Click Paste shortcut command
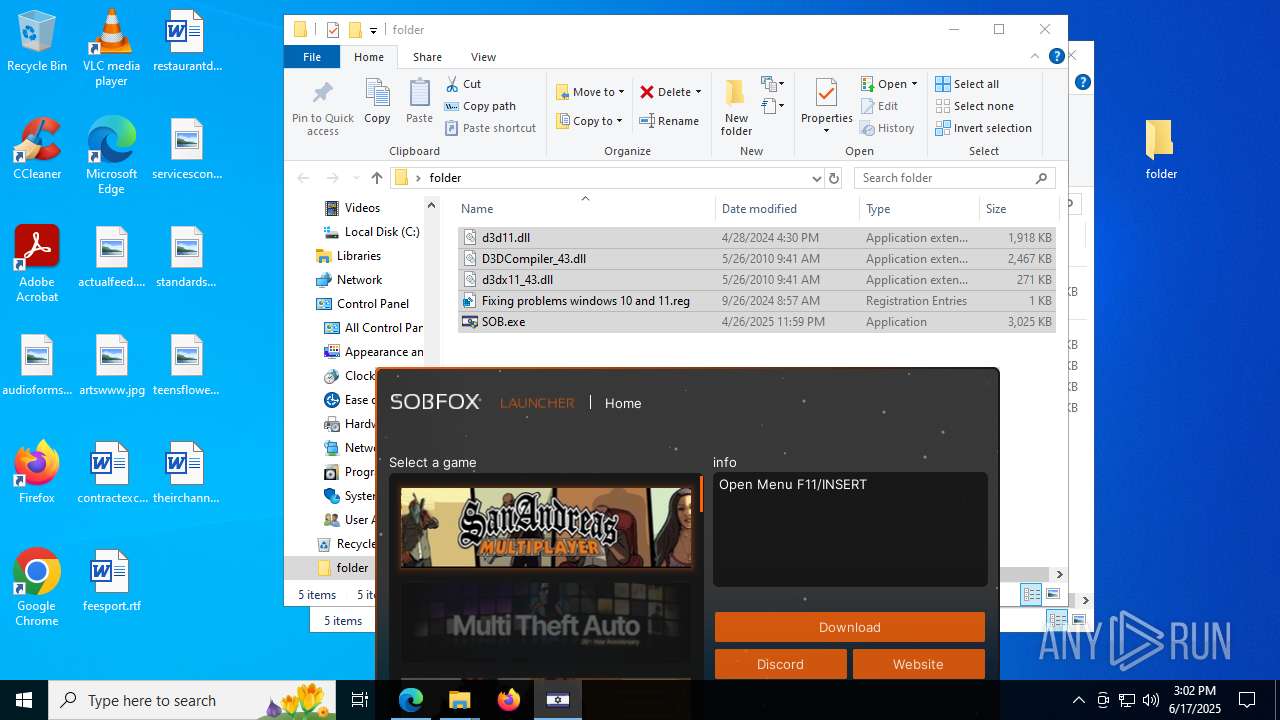Screen dimensions: 1280x720 490,128
